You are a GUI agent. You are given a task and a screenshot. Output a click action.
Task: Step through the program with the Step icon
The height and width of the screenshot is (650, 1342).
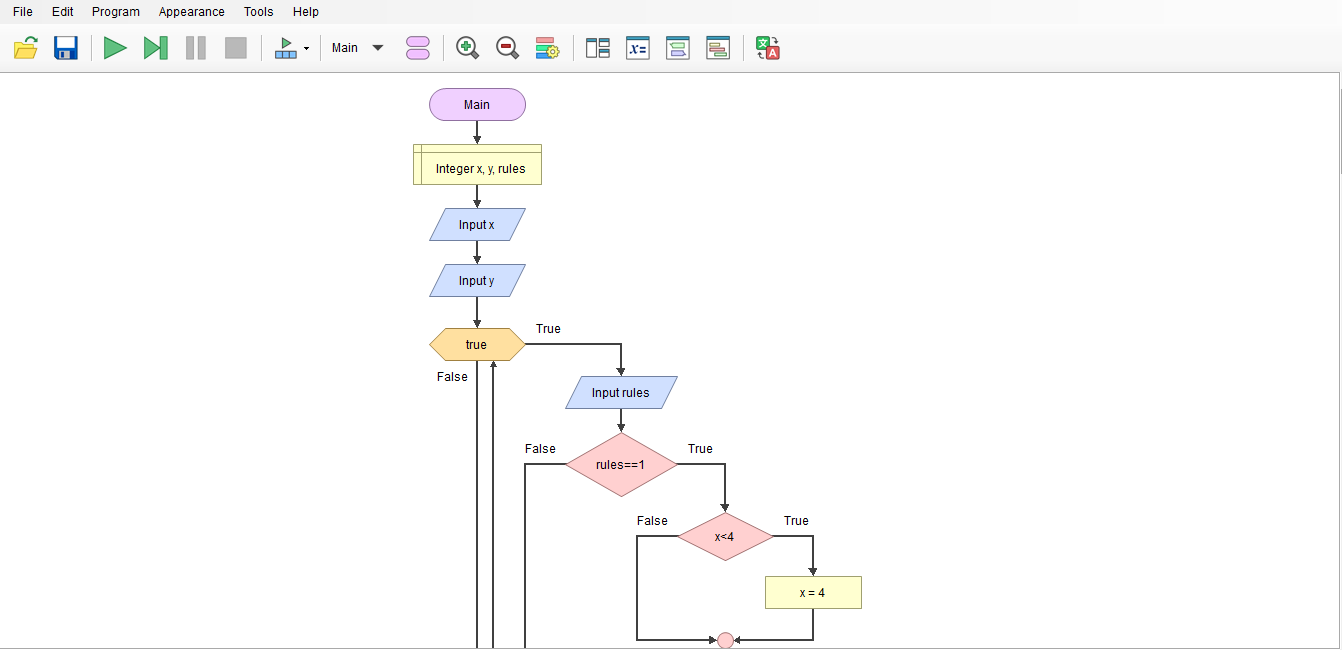coord(156,48)
